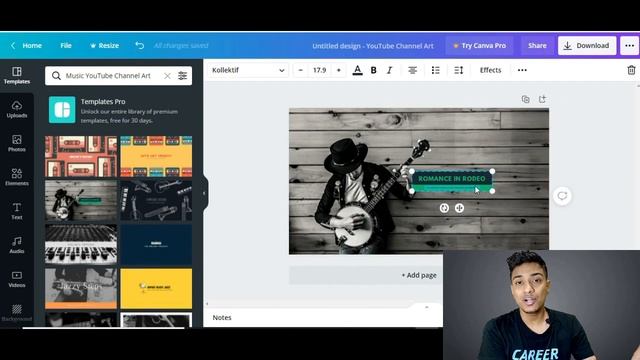Open the search filter options

click(x=182, y=76)
